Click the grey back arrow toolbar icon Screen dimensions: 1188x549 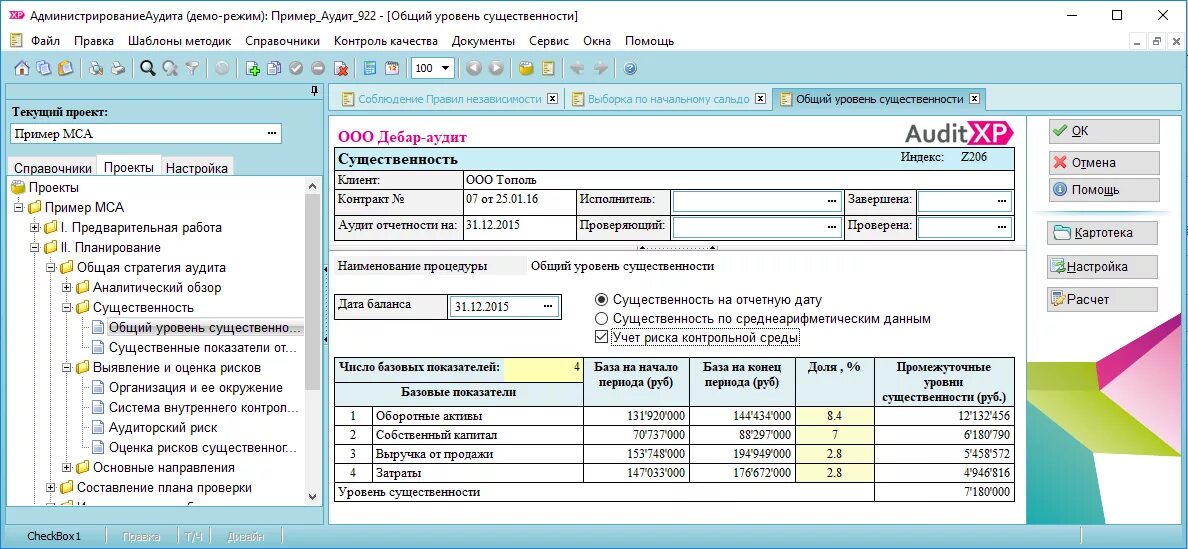577,68
